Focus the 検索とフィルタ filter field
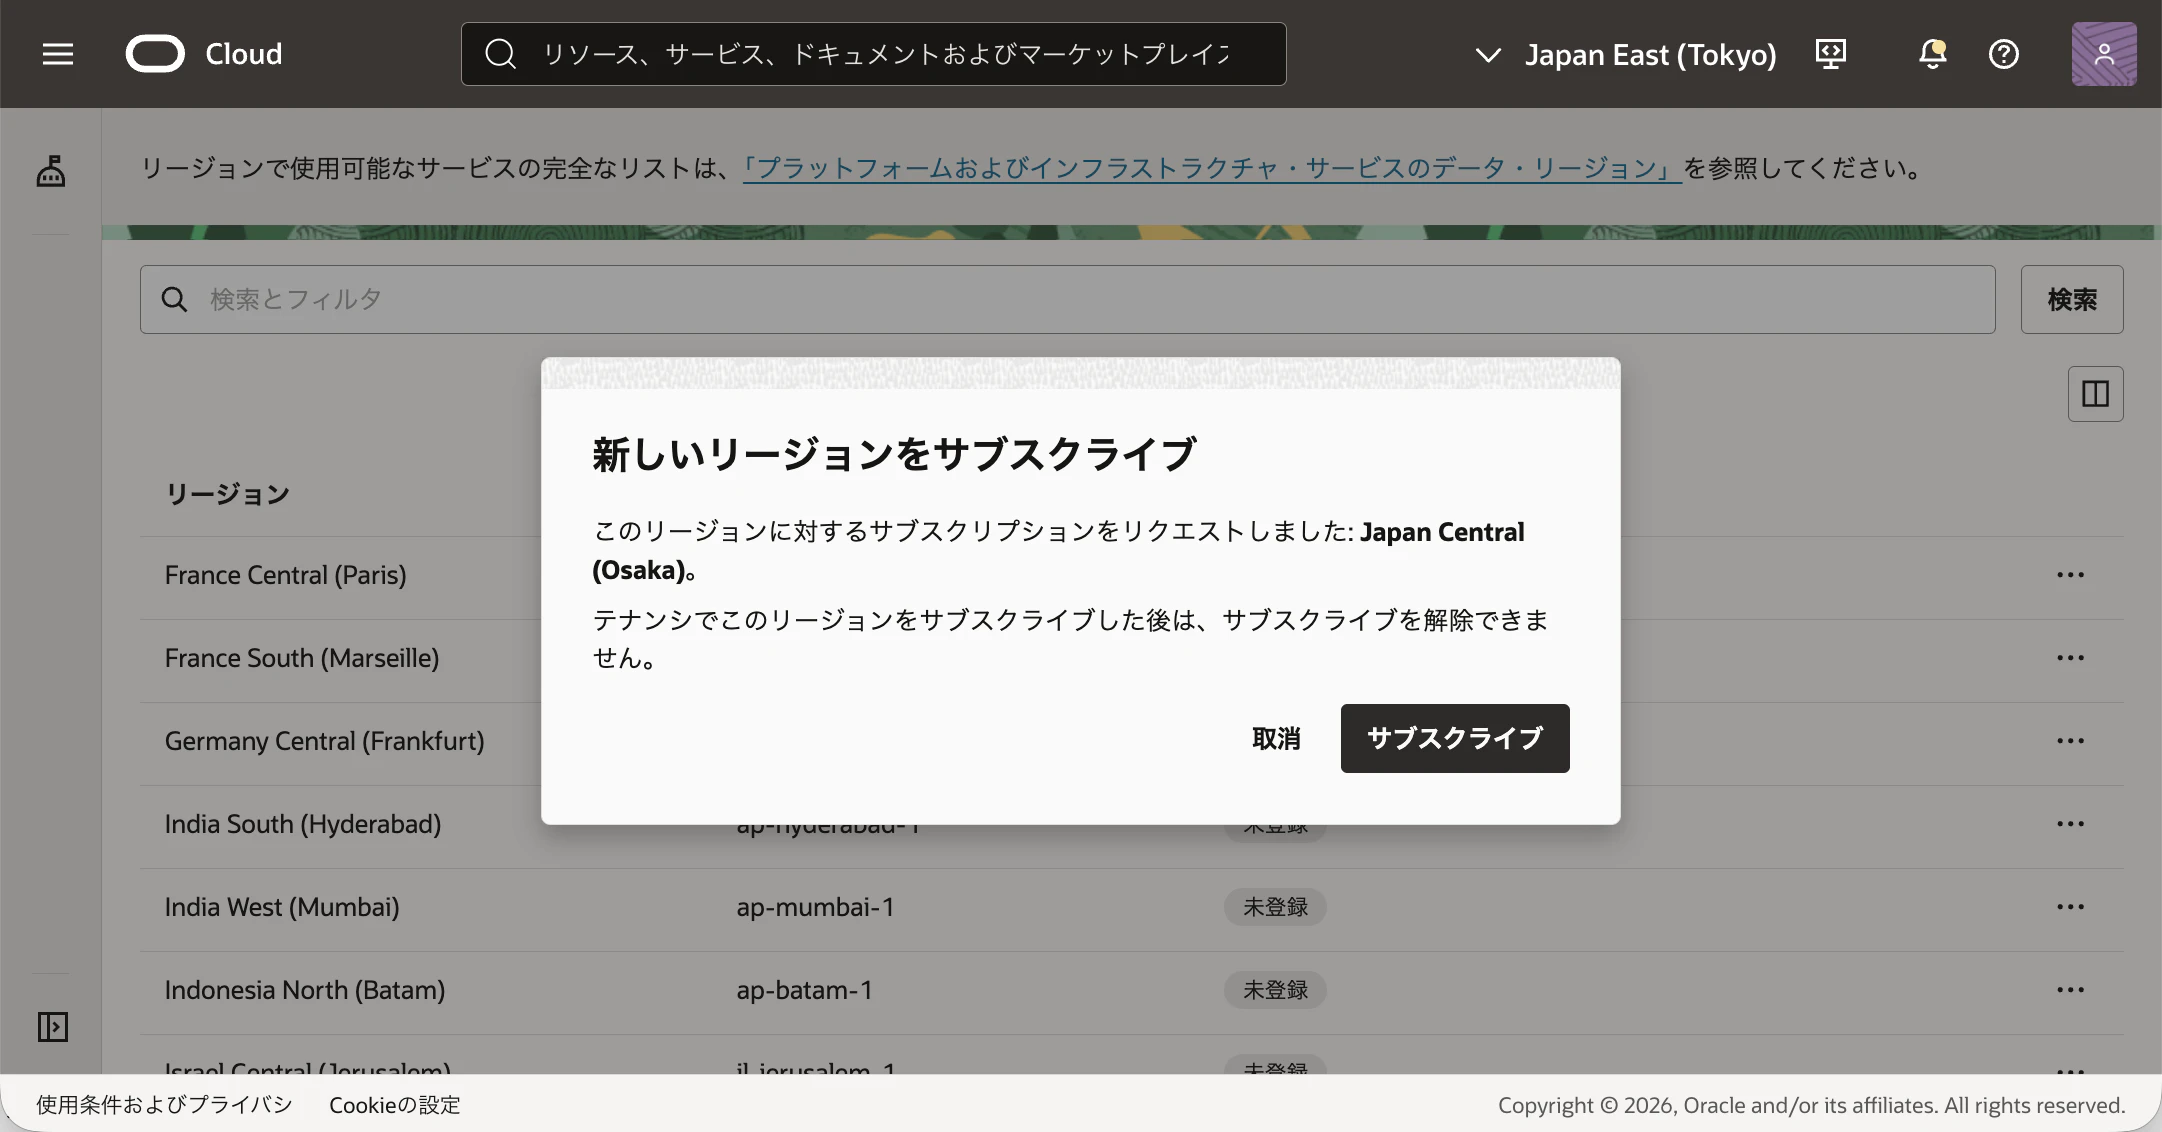The width and height of the screenshot is (2162, 1132). pyautogui.click(x=1068, y=299)
